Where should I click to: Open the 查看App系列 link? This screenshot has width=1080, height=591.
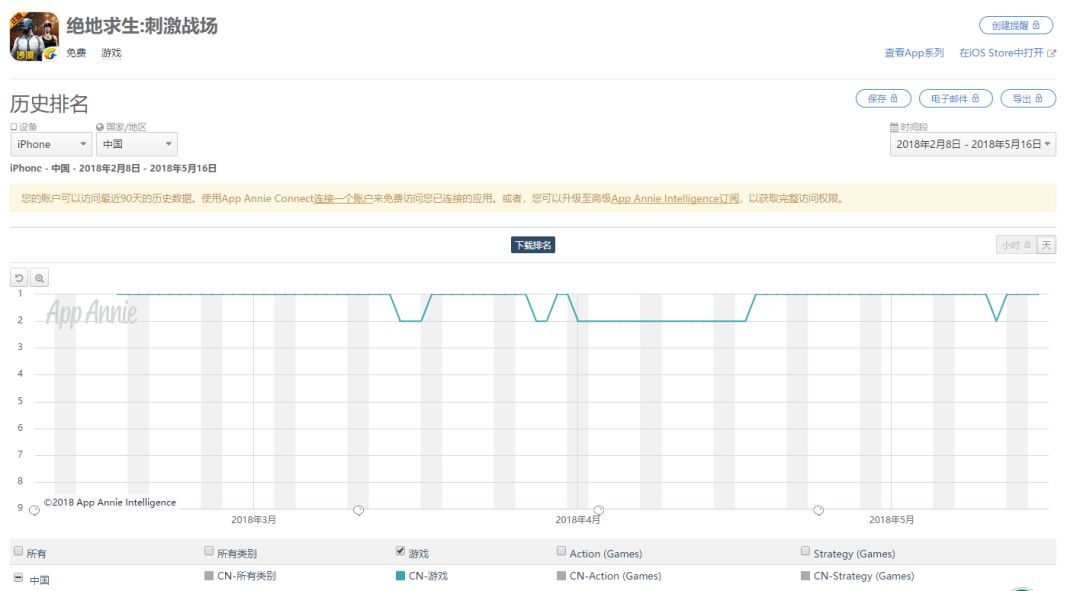[914, 53]
